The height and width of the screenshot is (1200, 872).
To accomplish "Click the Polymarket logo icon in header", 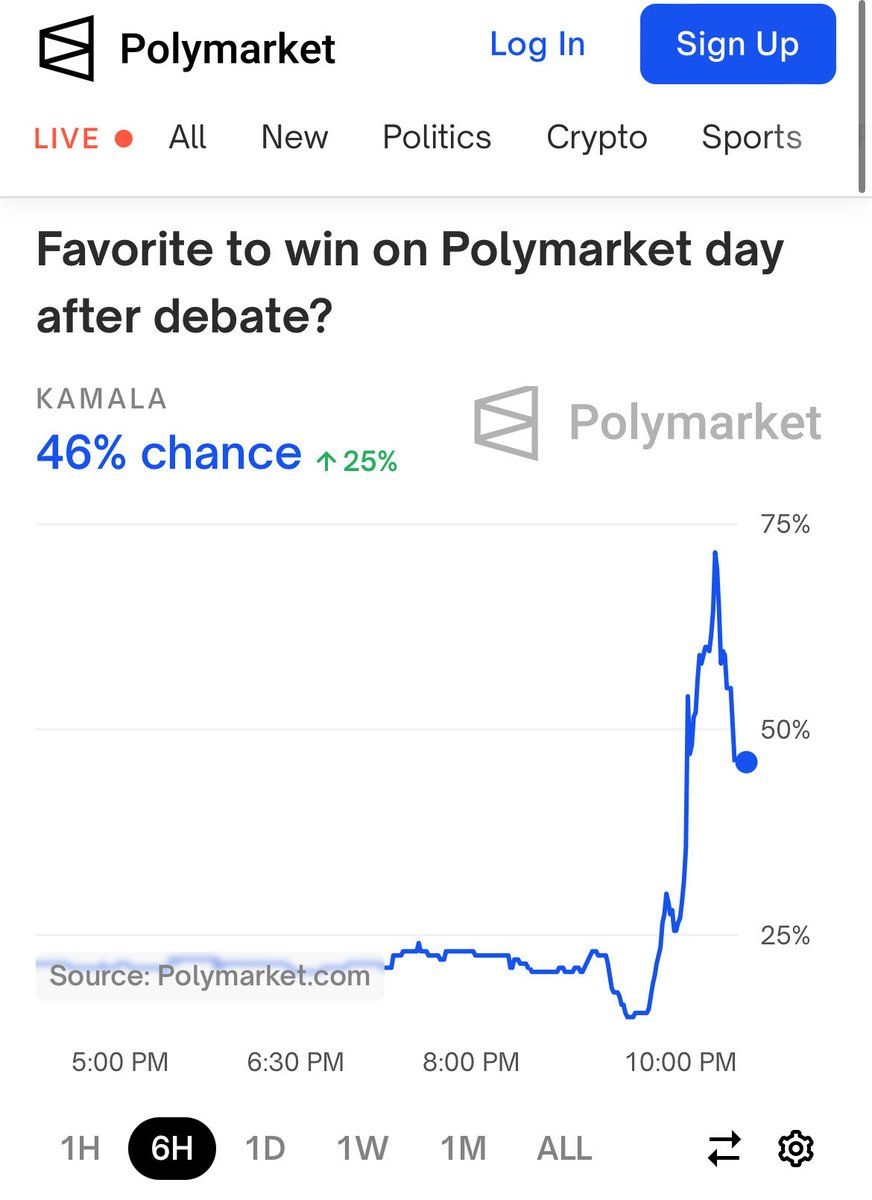I will click(x=67, y=48).
